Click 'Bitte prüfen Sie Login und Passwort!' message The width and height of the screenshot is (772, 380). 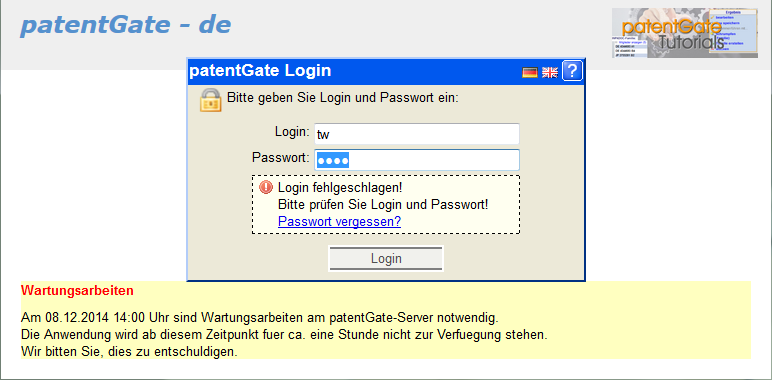coord(383,204)
